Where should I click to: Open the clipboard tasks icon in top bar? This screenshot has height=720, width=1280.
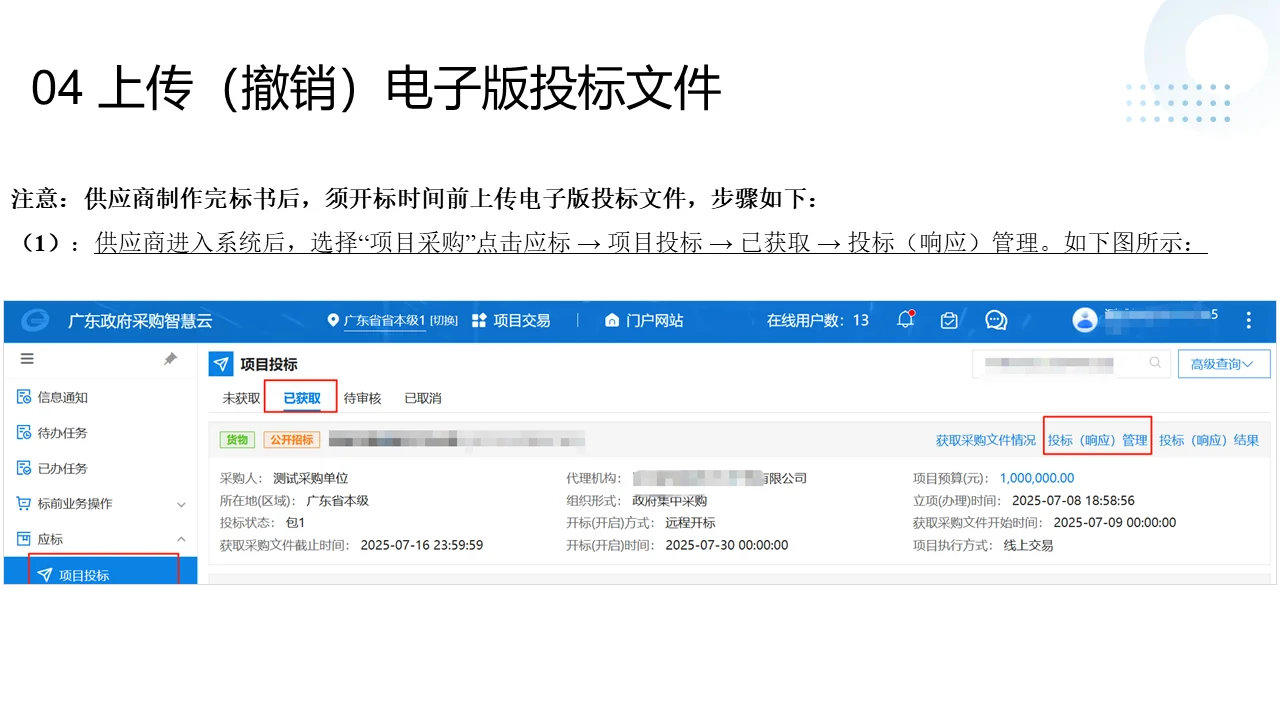coord(948,321)
